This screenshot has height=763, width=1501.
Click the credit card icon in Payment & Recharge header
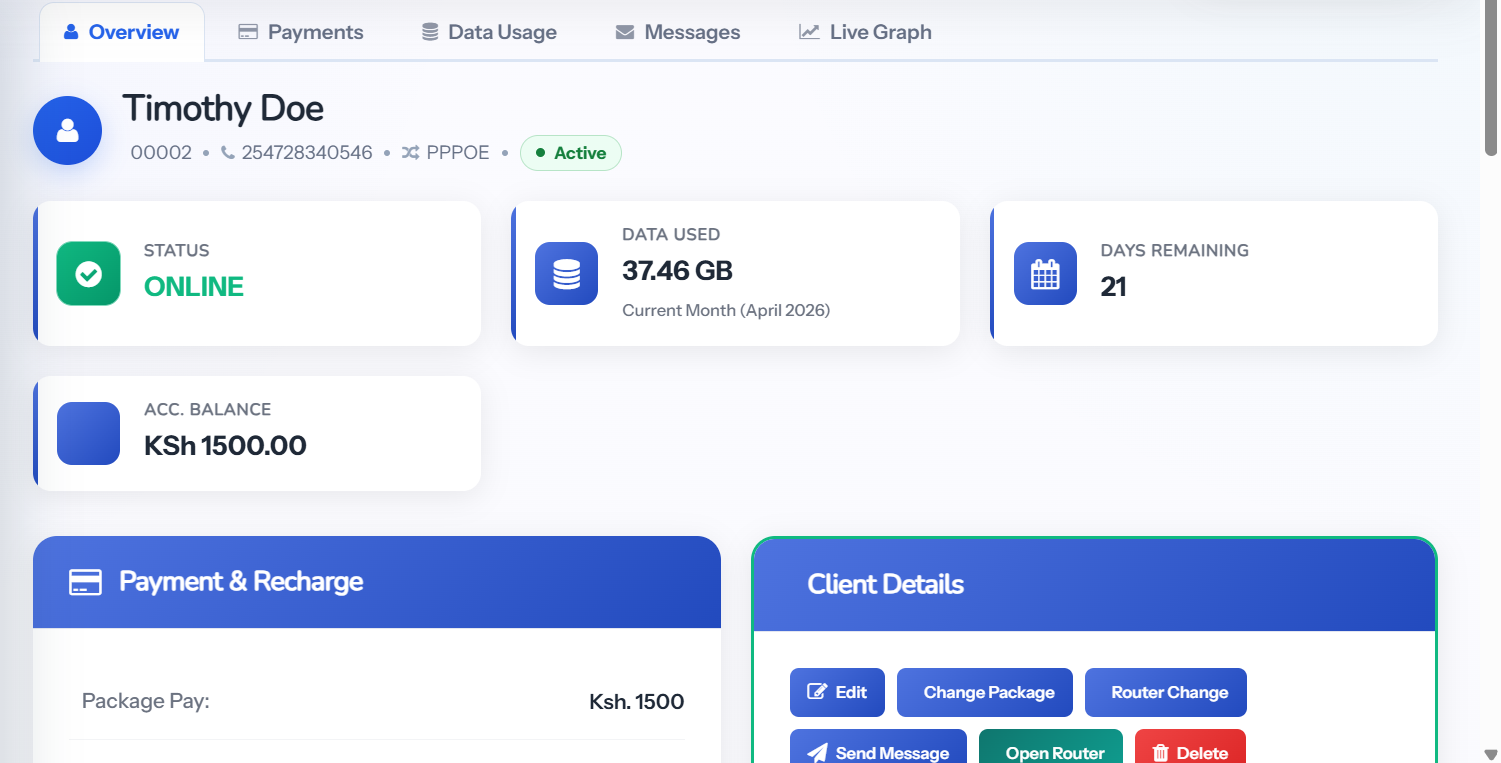(85, 582)
